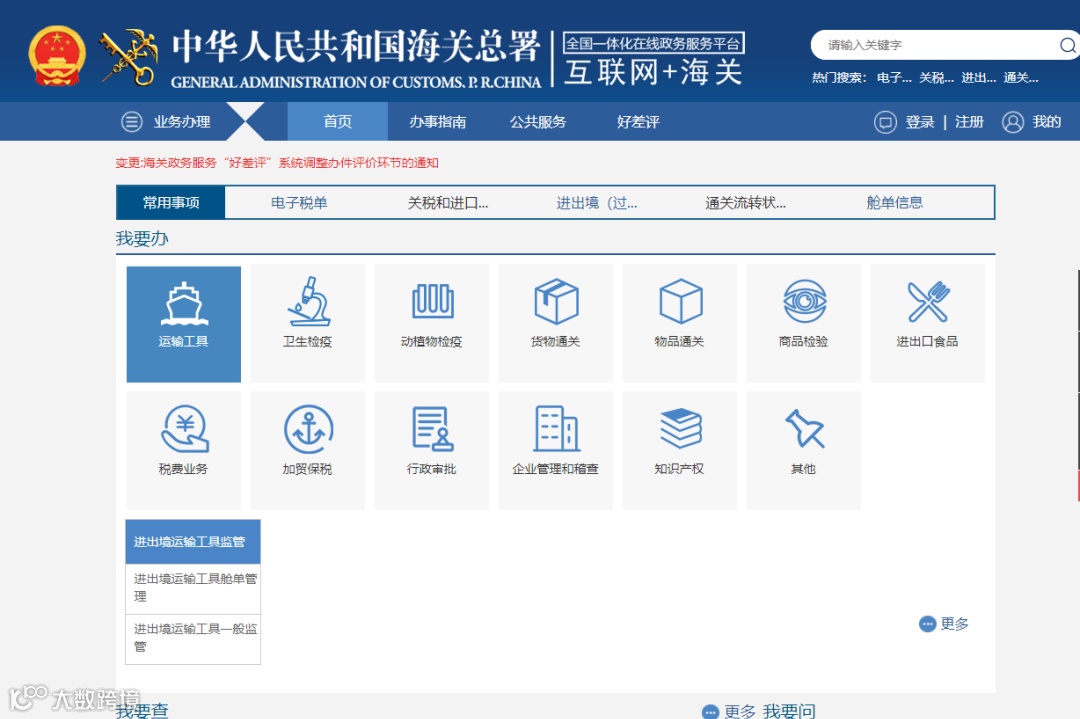Viewport: 1080px width, 719px height.
Task: Click the 更多 dots icon under the tiles
Action: (927, 624)
